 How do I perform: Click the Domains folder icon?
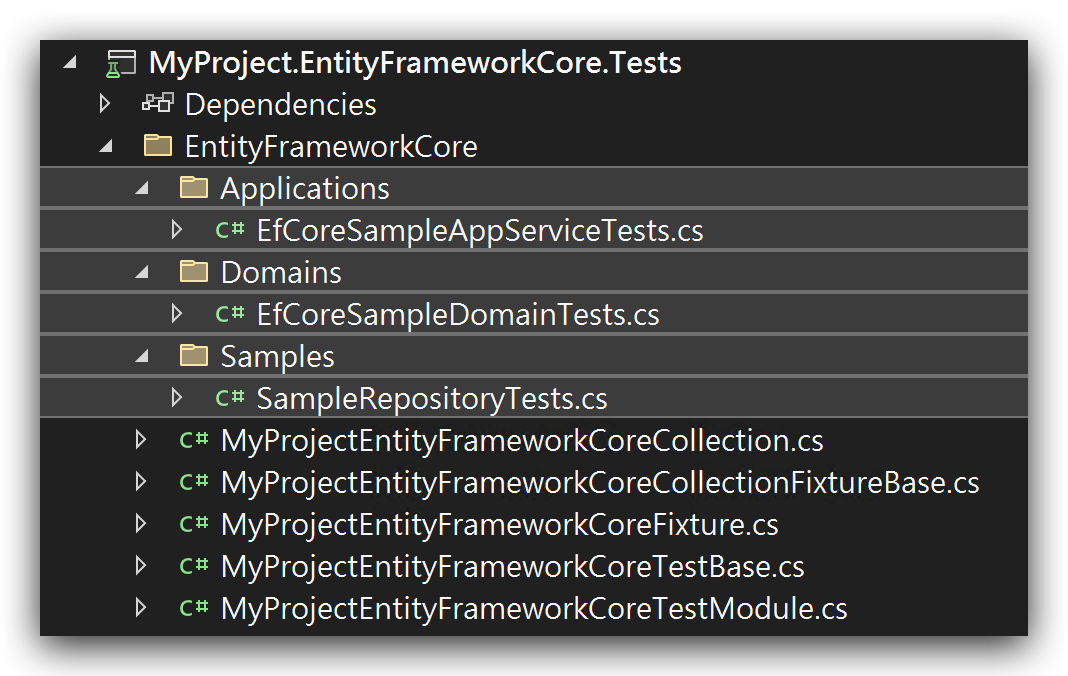[x=192, y=272]
